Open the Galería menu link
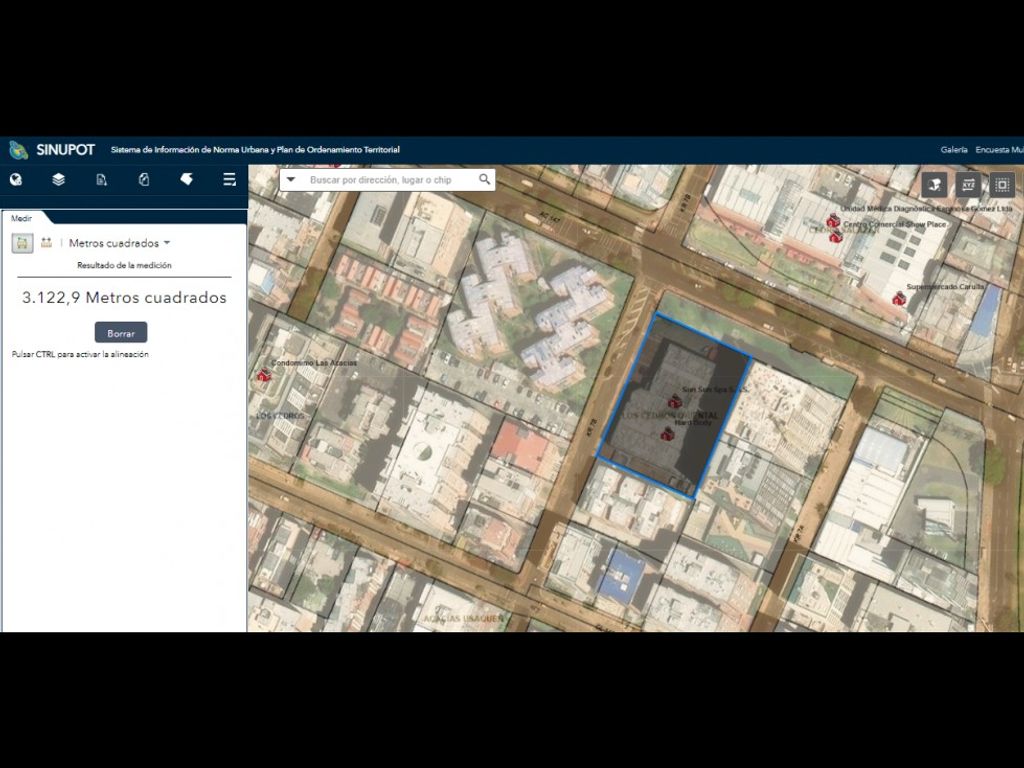This screenshot has width=1024, height=768. point(954,150)
